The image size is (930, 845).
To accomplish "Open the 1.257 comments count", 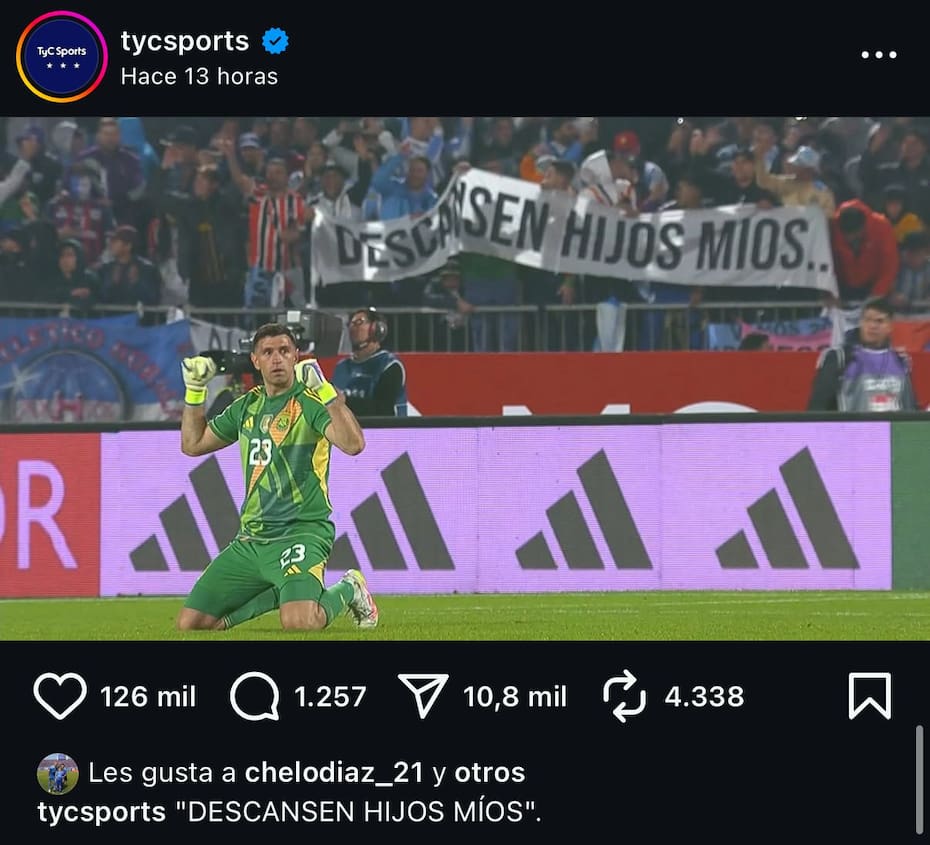I will pos(330,697).
